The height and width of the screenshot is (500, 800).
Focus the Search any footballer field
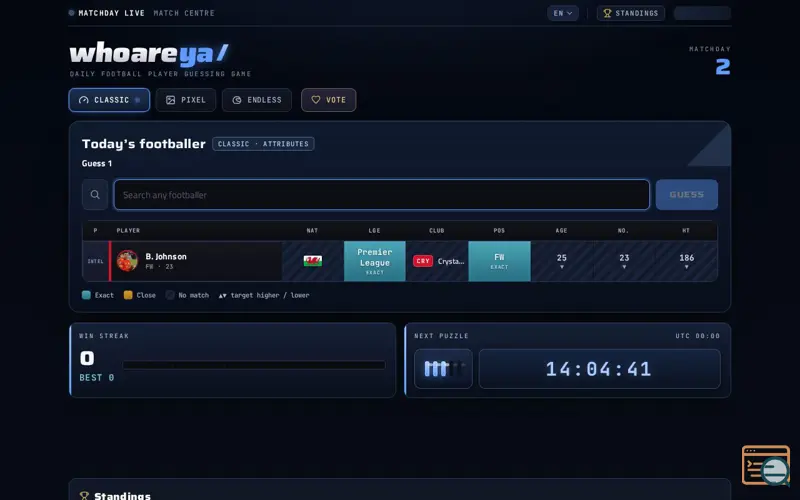coord(382,195)
